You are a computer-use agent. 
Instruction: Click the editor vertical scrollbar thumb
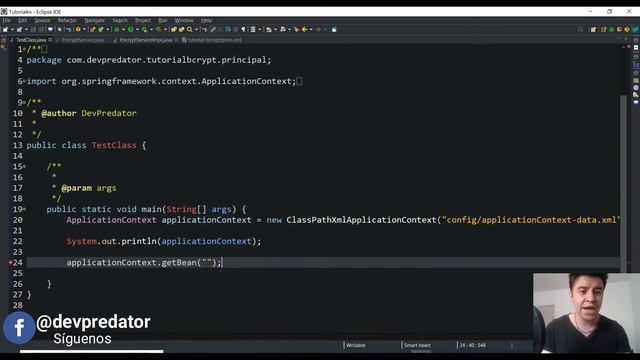623,184
